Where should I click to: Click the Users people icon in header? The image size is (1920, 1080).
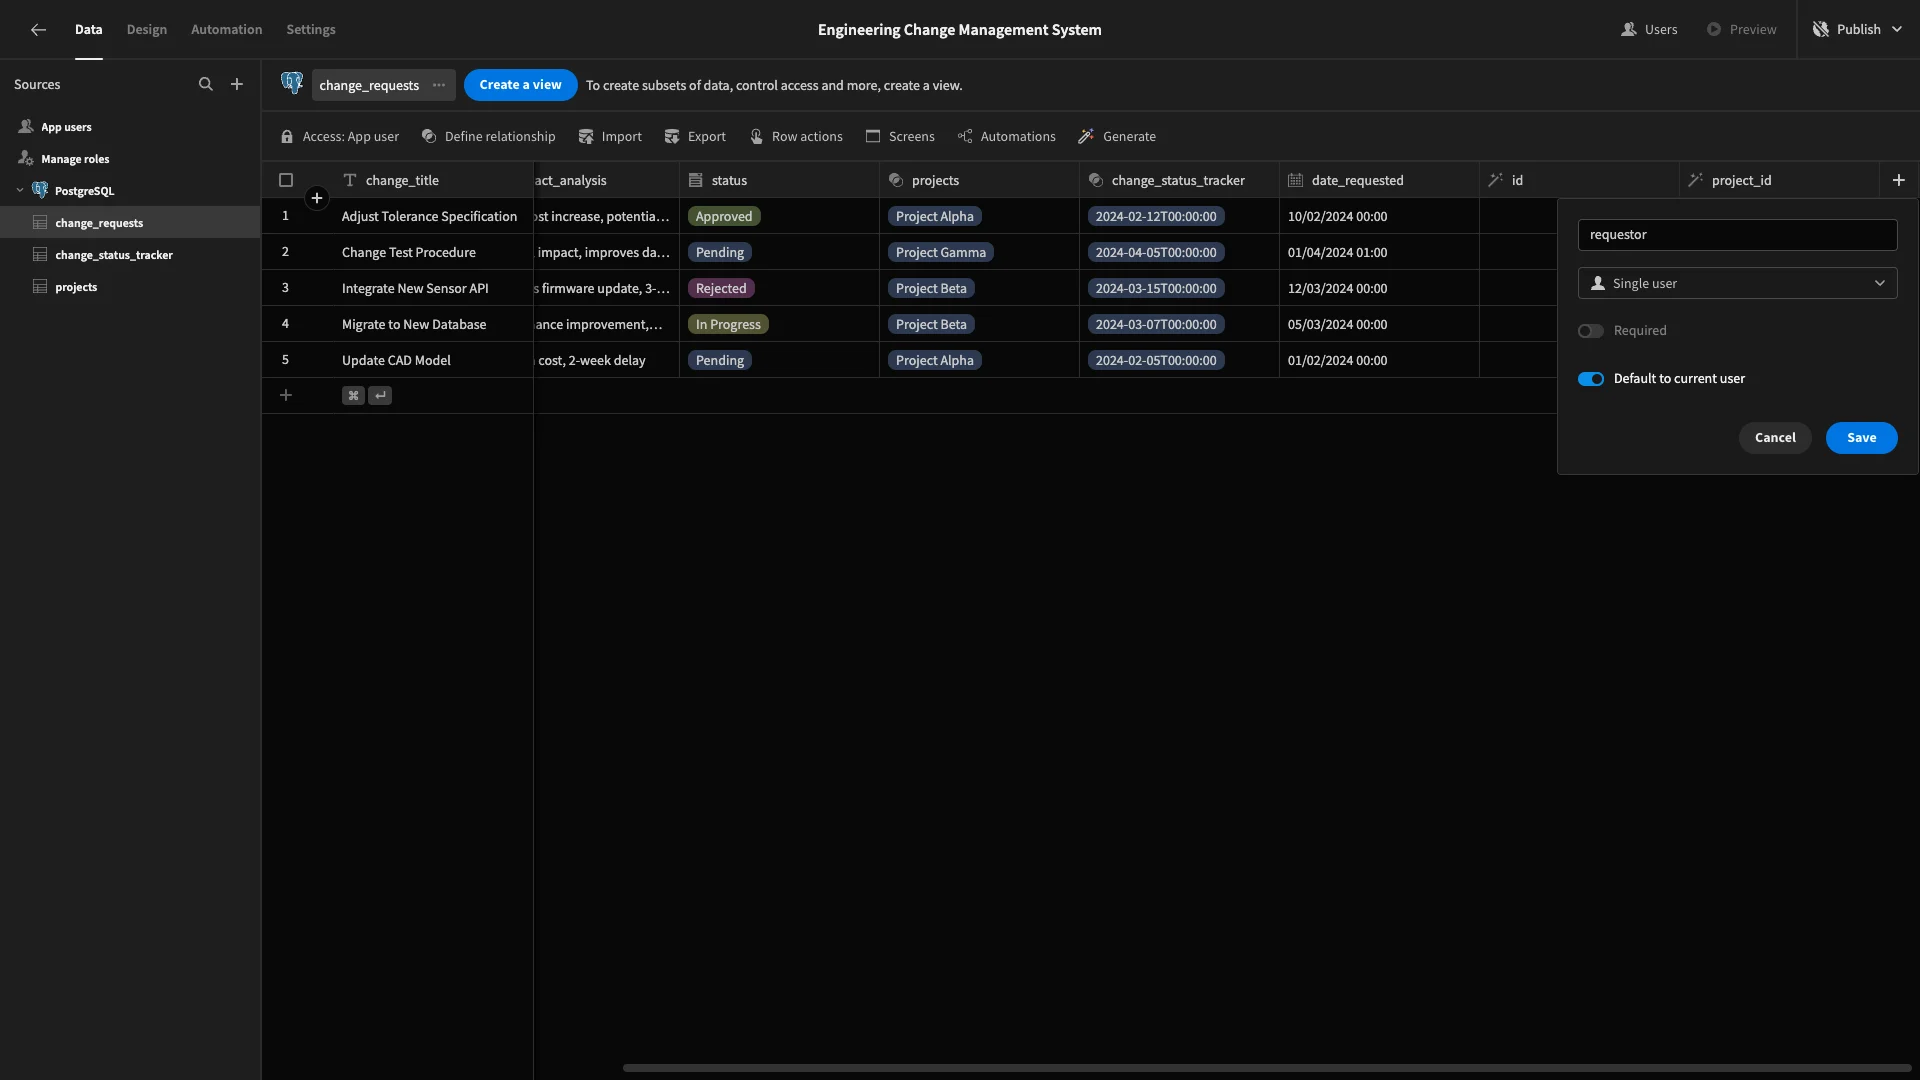click(x=1629, y=30)
